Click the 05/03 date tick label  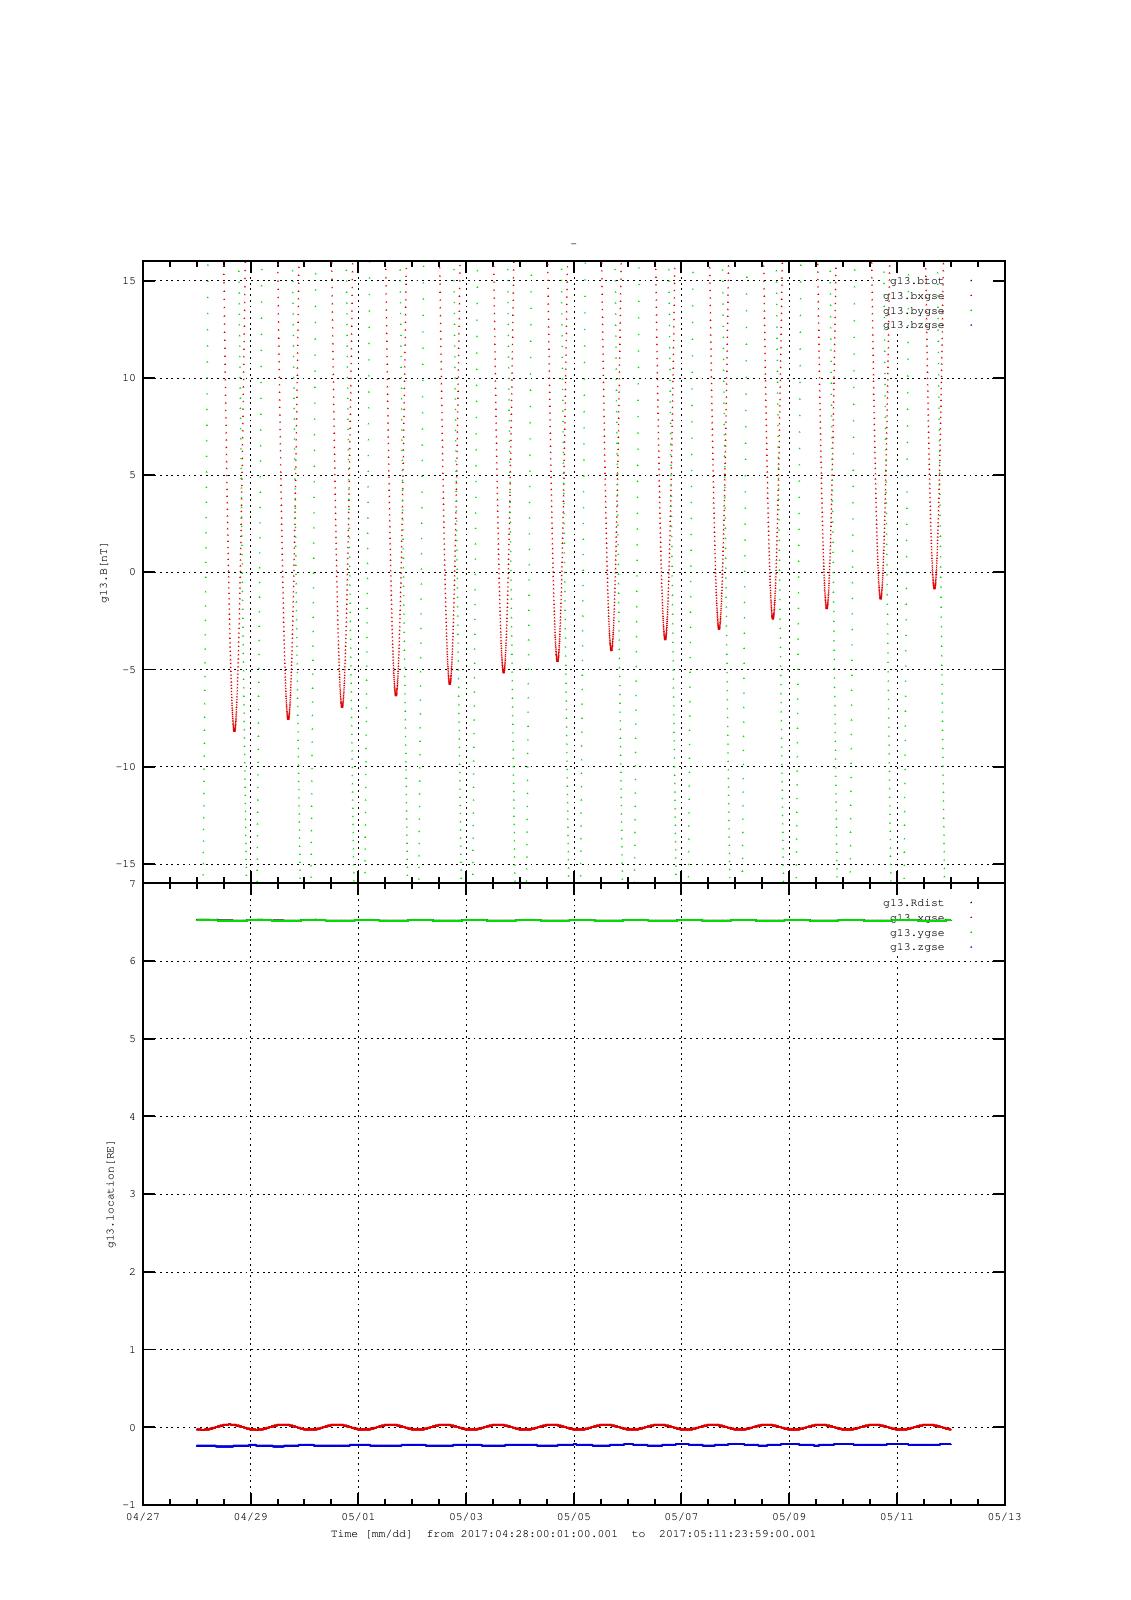point(466,1517)
